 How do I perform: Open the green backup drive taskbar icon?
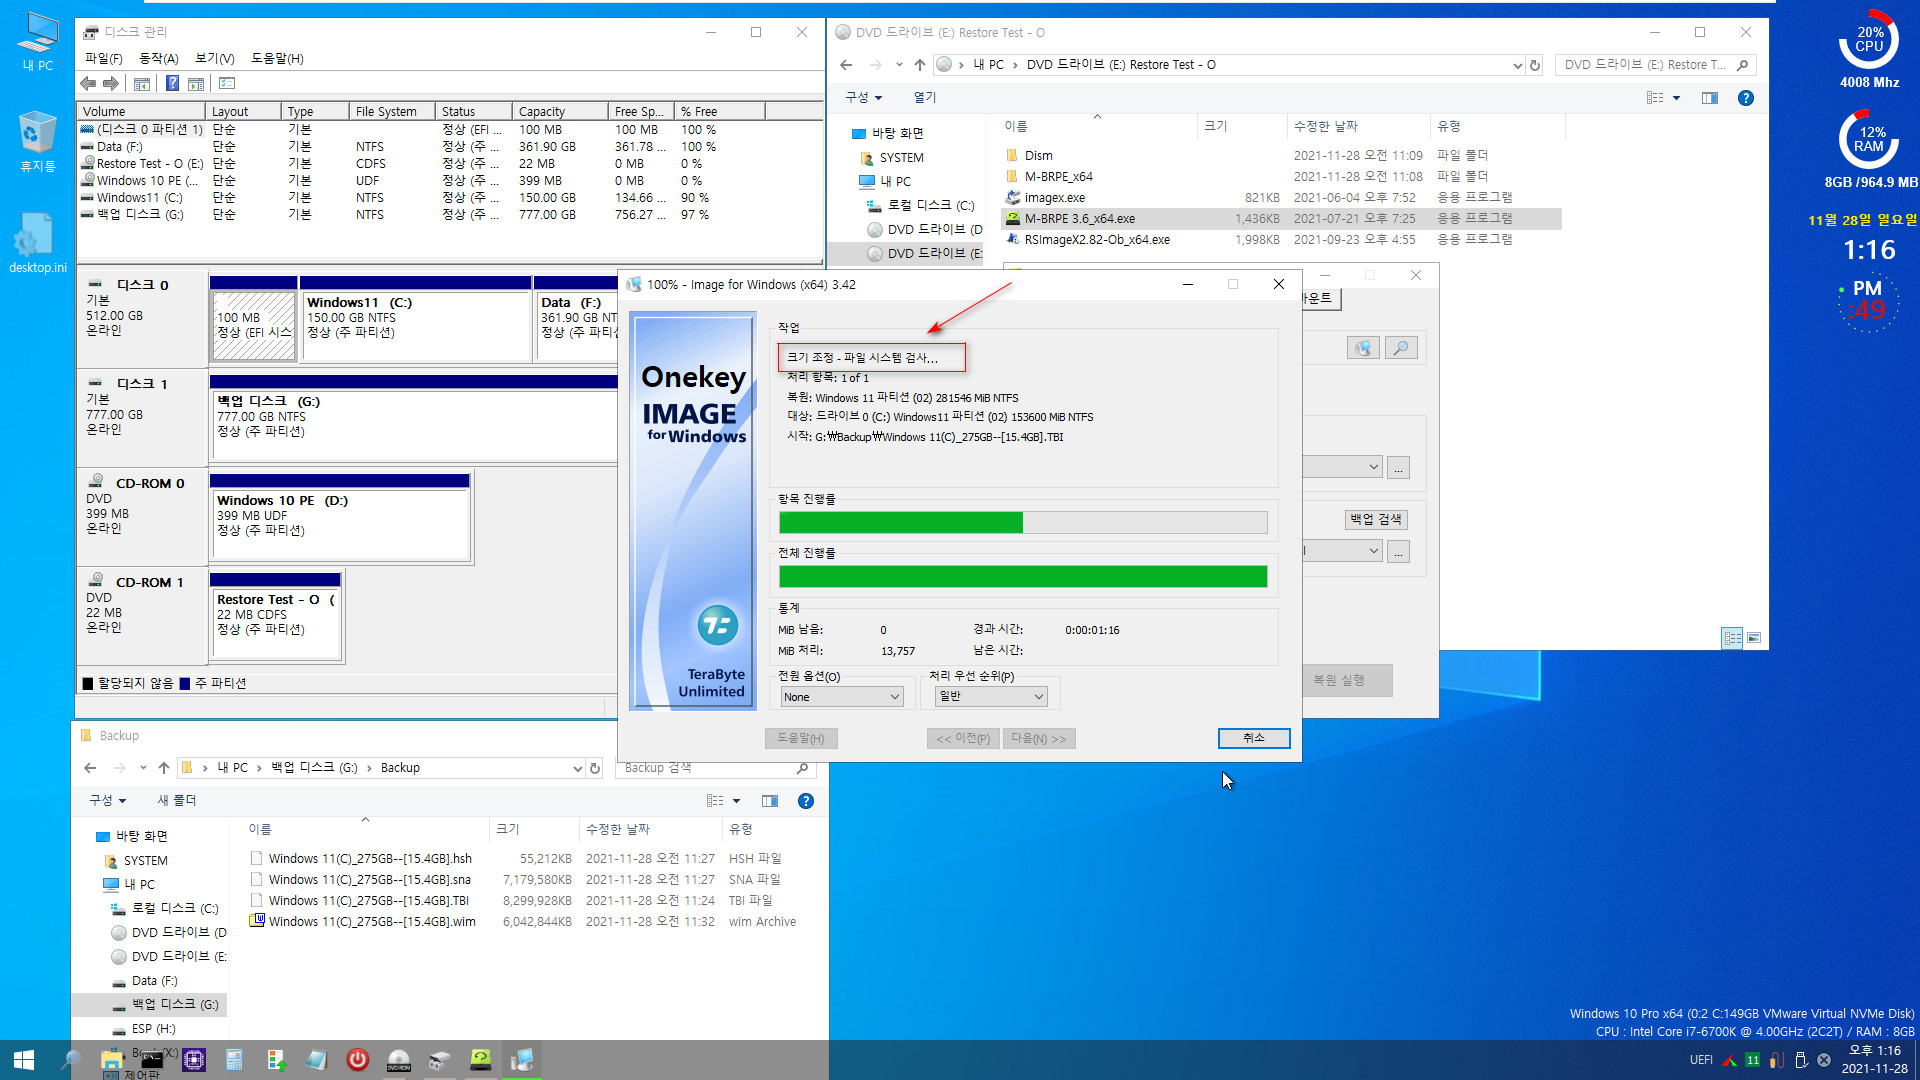(481, 1060)
